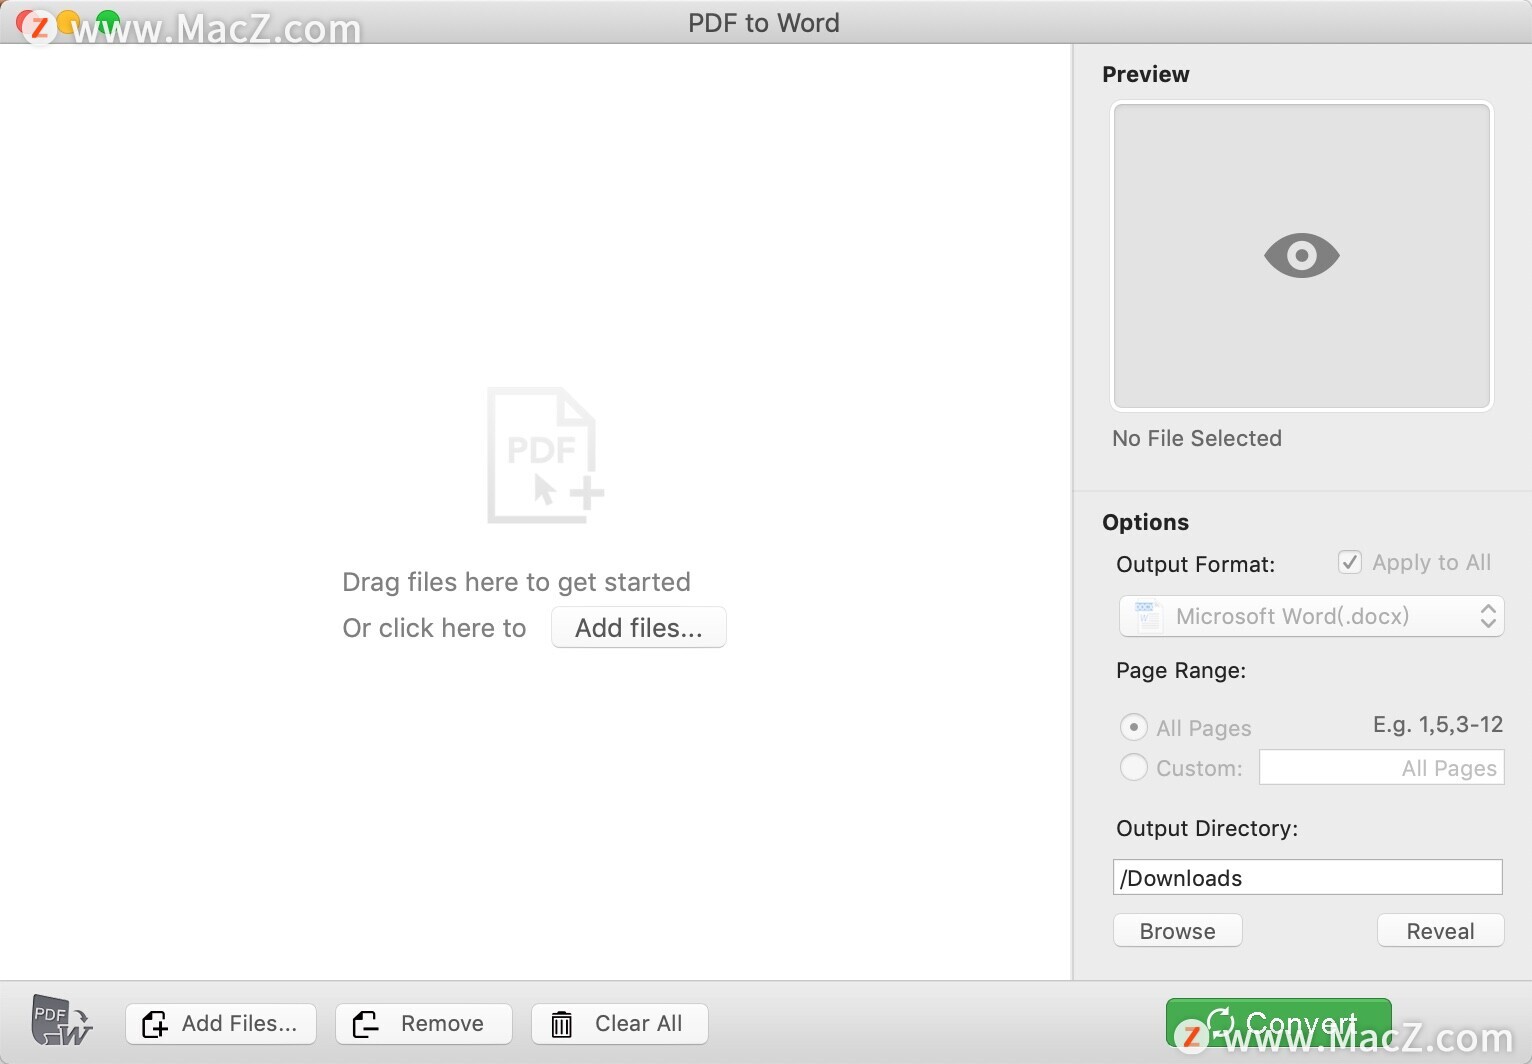
Task: Click Add Files... in bottom toolbar
Action: point(221,1024)
